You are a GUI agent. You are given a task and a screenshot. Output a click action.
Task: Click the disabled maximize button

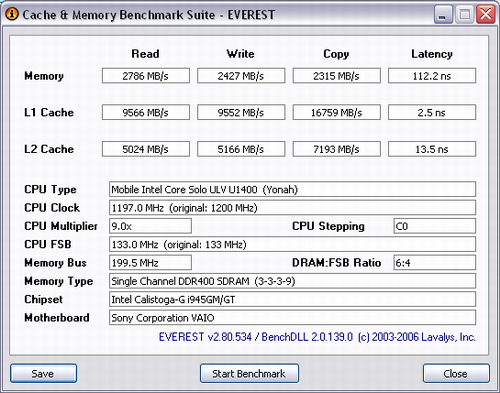[464, 14]
